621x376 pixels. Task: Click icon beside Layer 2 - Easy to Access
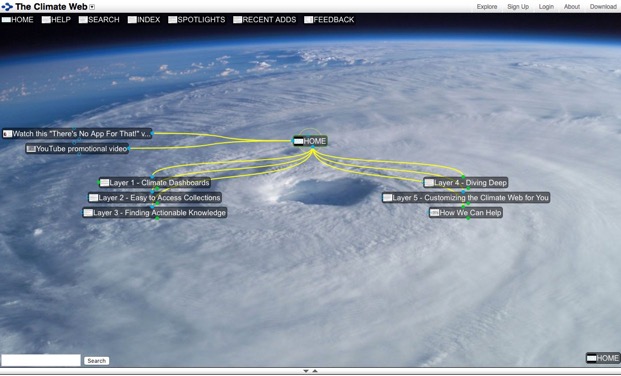tap(93, 197)
